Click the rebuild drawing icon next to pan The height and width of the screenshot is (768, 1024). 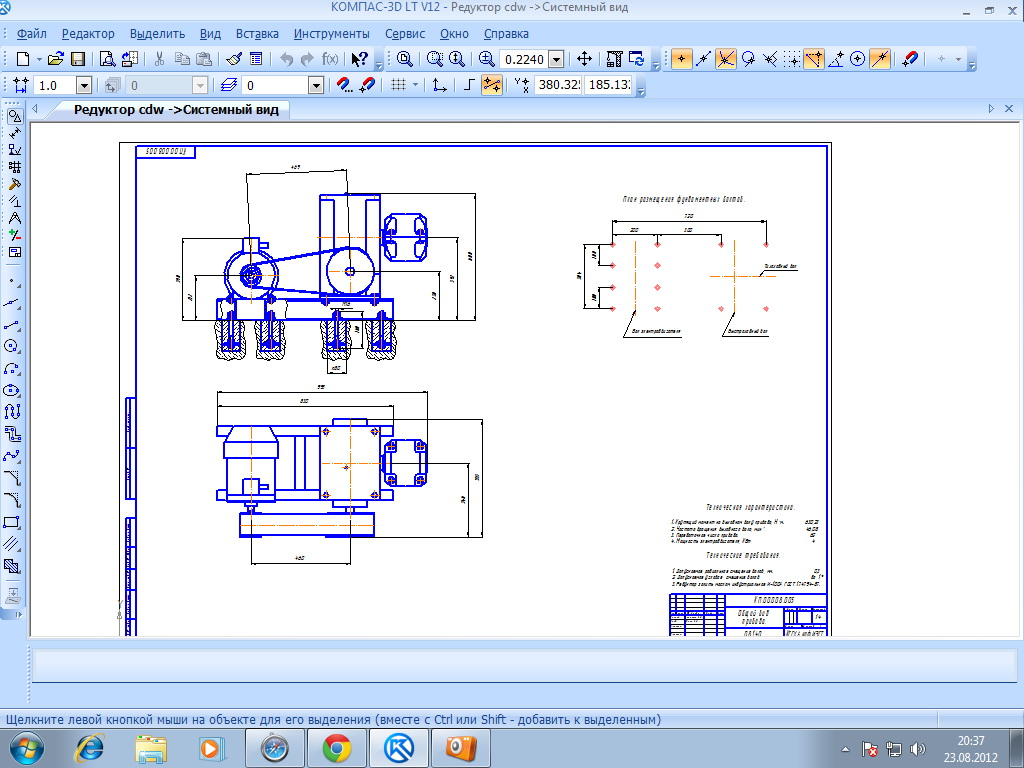(x=614, y=59)
